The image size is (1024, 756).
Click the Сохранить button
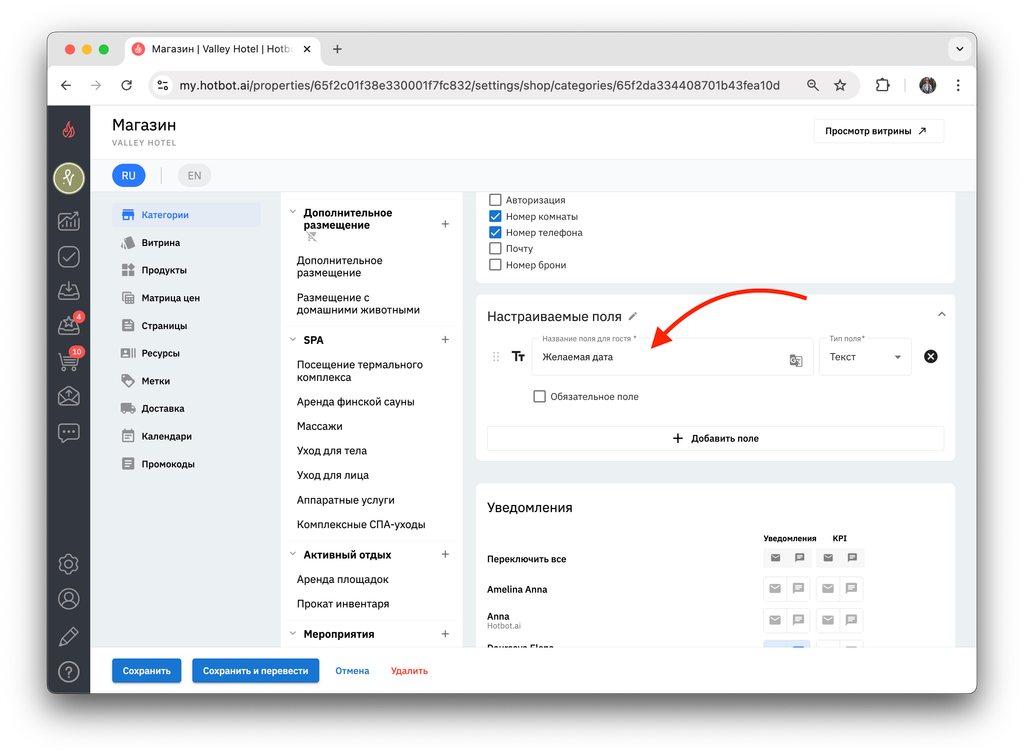click(x=146, y=670)
